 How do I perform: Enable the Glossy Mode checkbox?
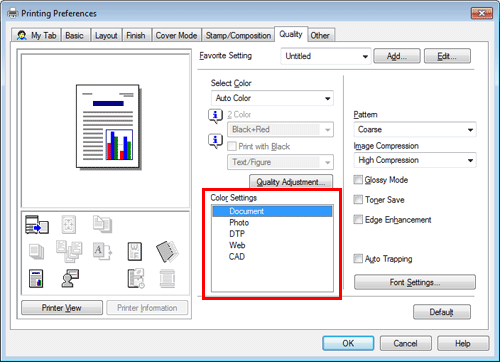point(358,180)
